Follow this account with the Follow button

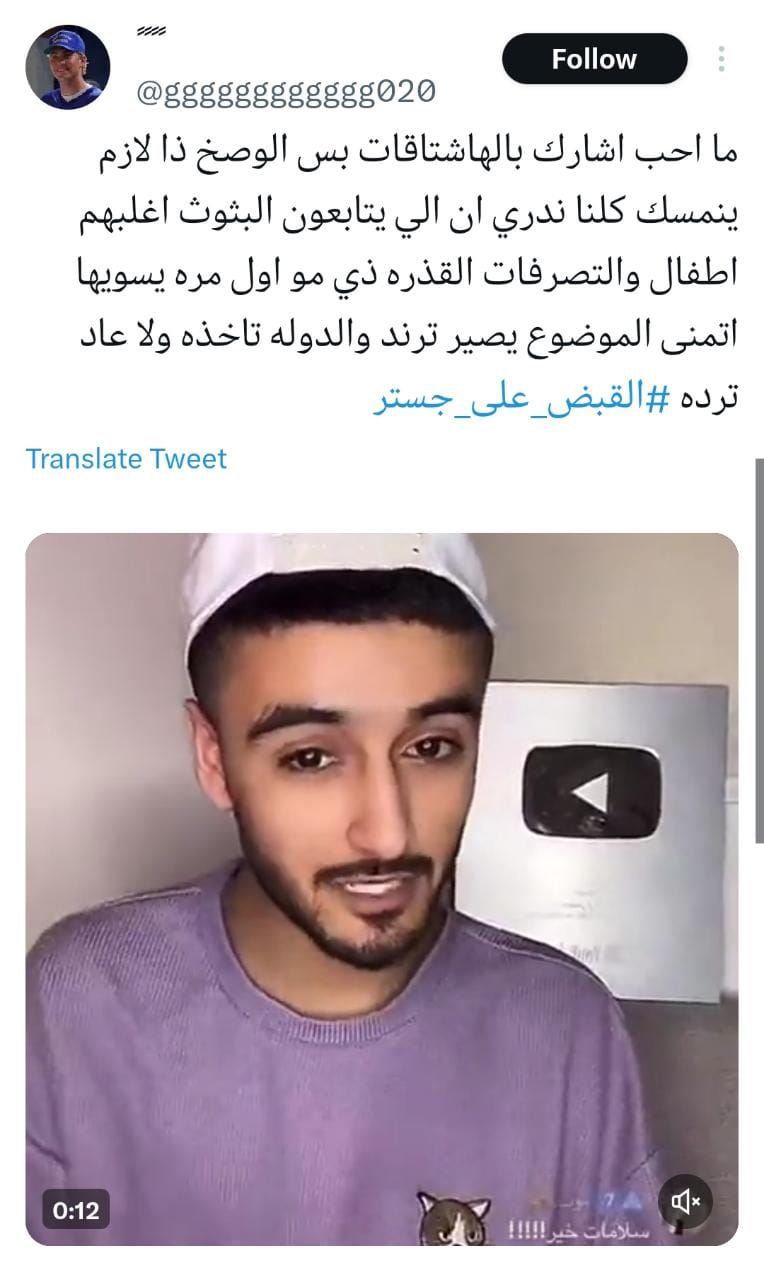594,59
